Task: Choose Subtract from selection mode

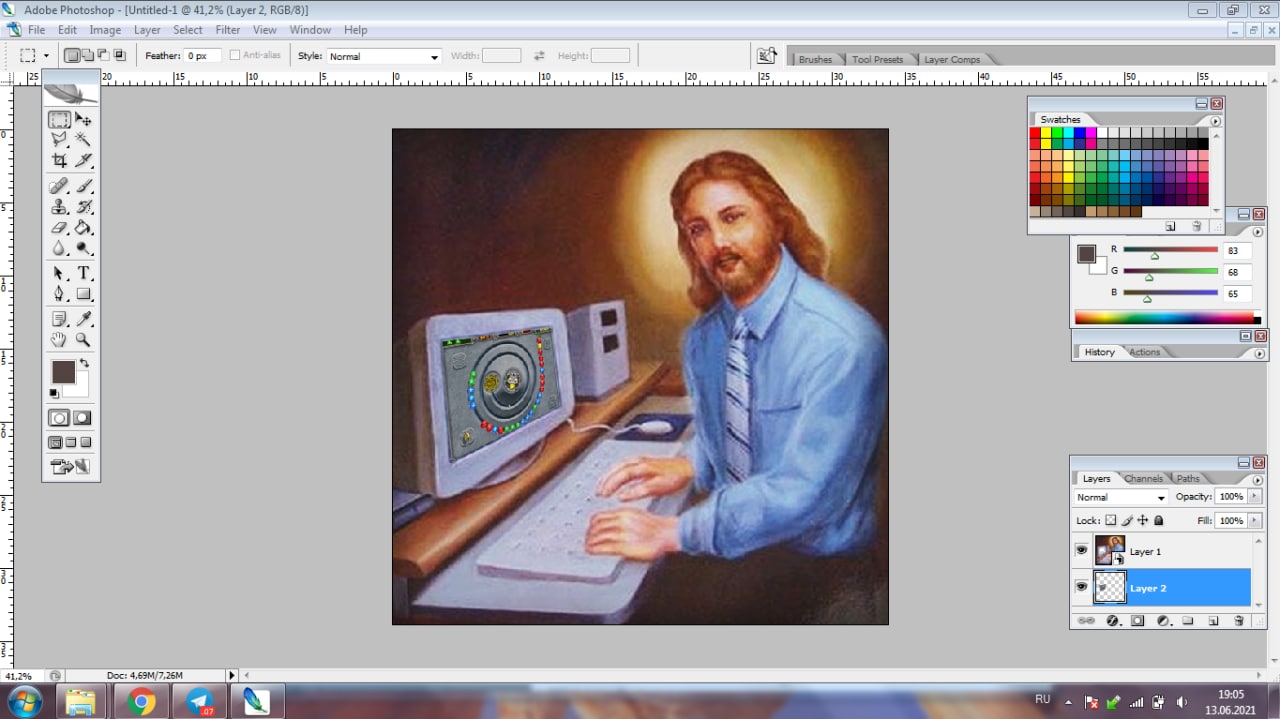Action: click(x=104, y=56)
